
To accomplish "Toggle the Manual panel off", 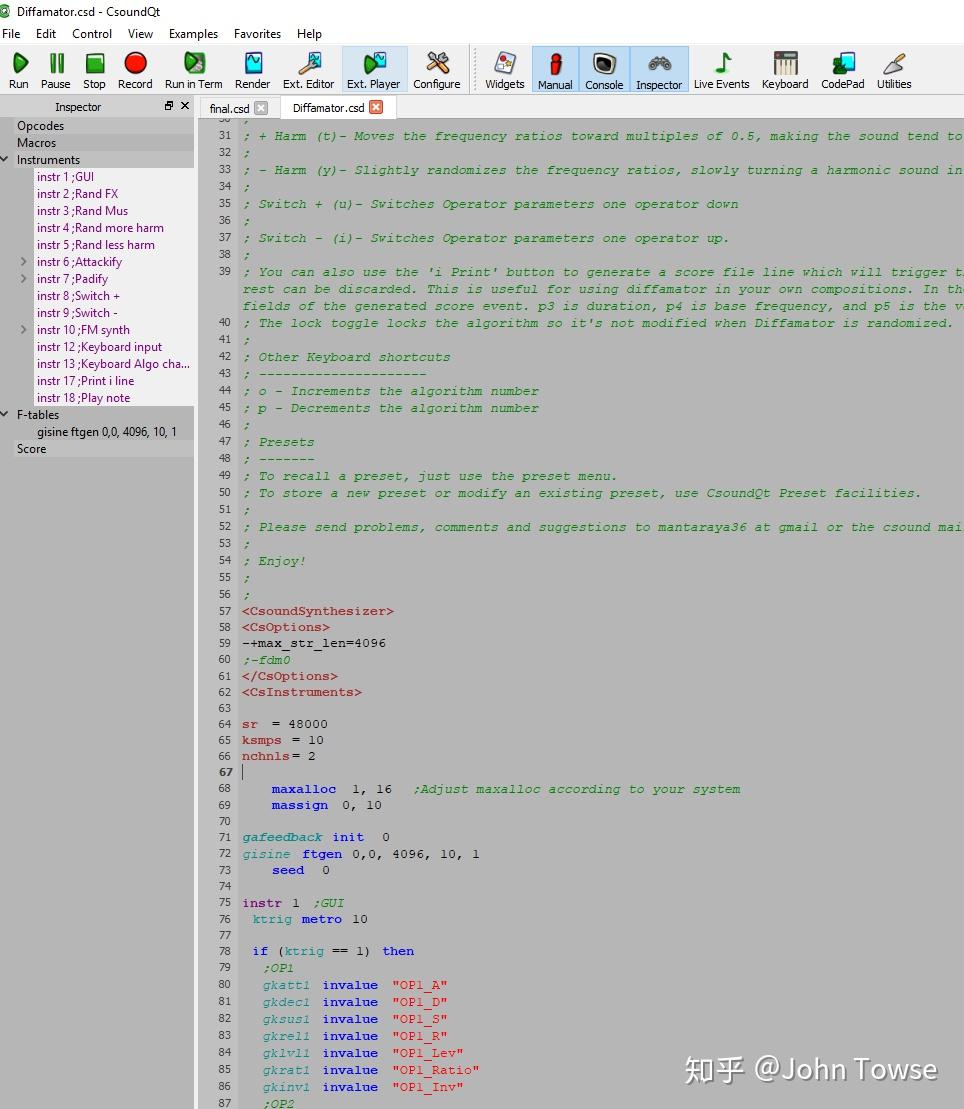I will click(x=555, y=69).
